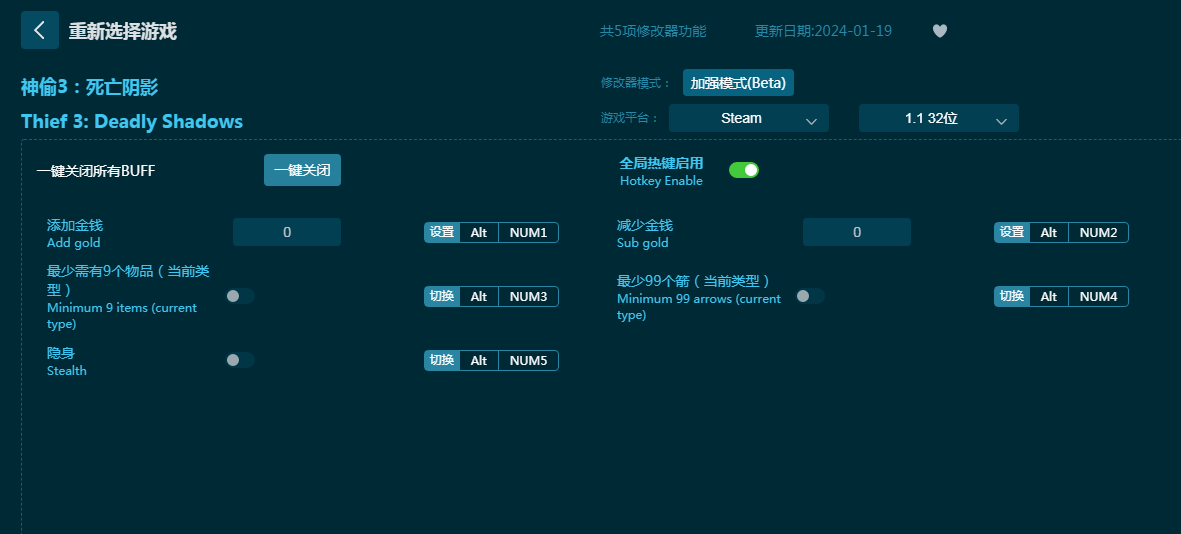Click 切换 for Minimum 99 arrows hotkey

(1012, 296)
